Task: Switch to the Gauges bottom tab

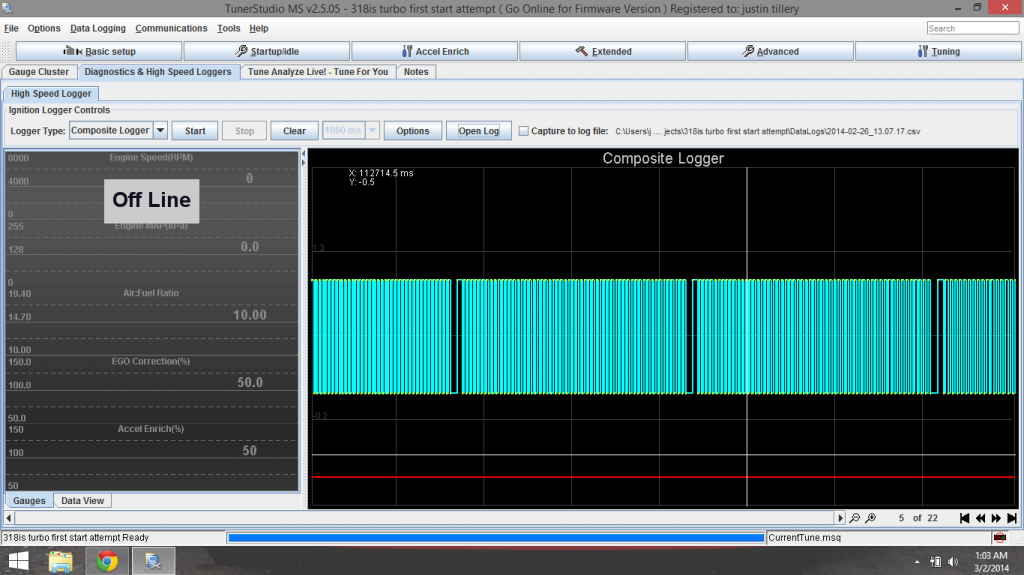Action: click(29, 501)
